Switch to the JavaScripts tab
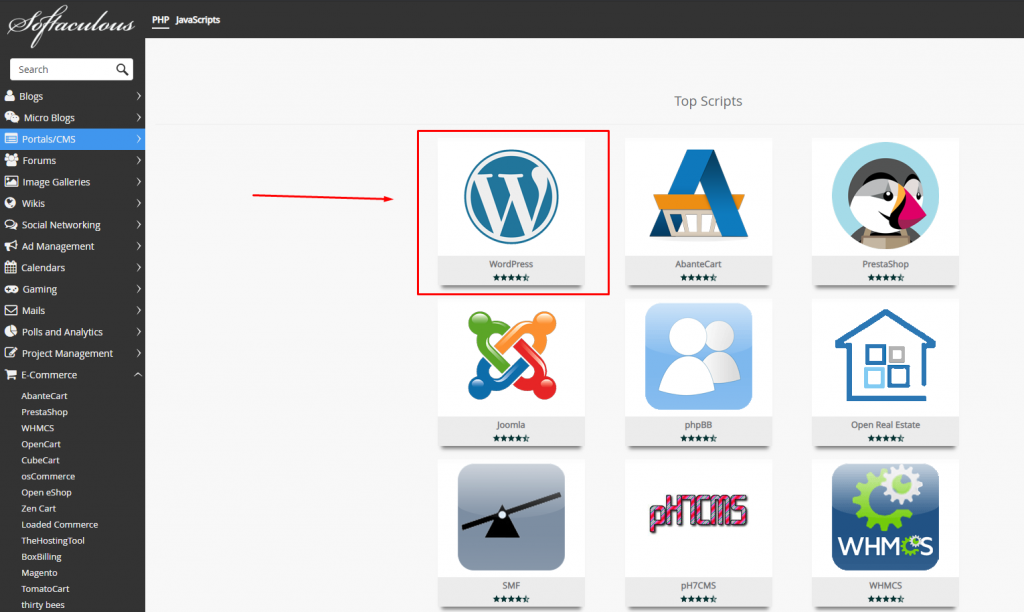1024x612 pixels. point(198,20)
